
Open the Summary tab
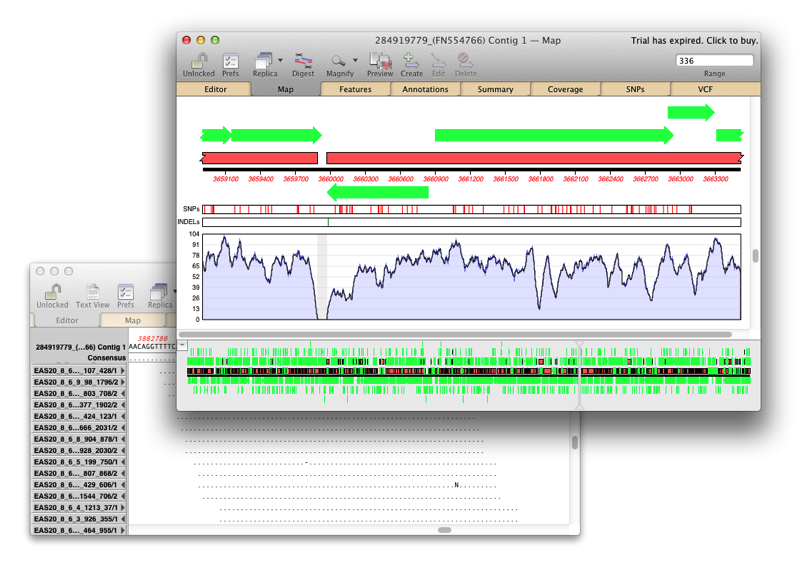495,89
